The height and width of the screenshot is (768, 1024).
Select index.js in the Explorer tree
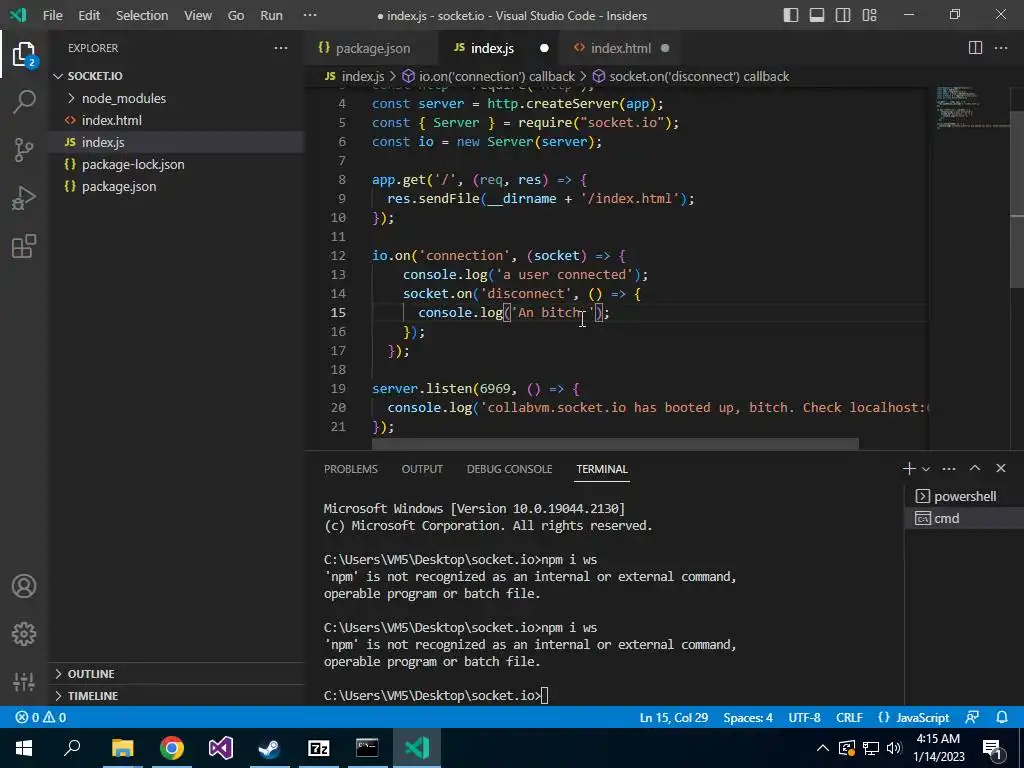(x=176, y=142)
